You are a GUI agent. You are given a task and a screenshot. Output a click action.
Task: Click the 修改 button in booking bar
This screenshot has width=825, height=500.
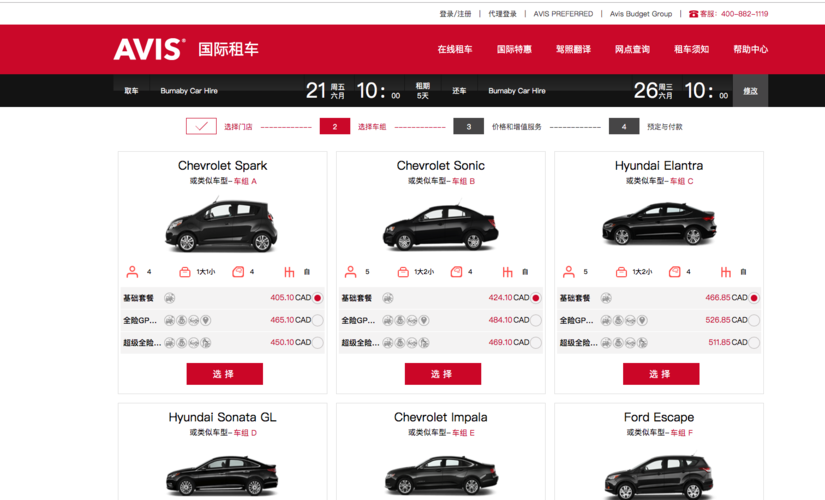tap(750, 91)
